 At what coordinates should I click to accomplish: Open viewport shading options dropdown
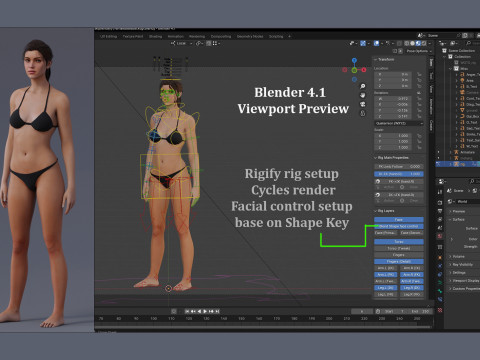coord(430,43)
